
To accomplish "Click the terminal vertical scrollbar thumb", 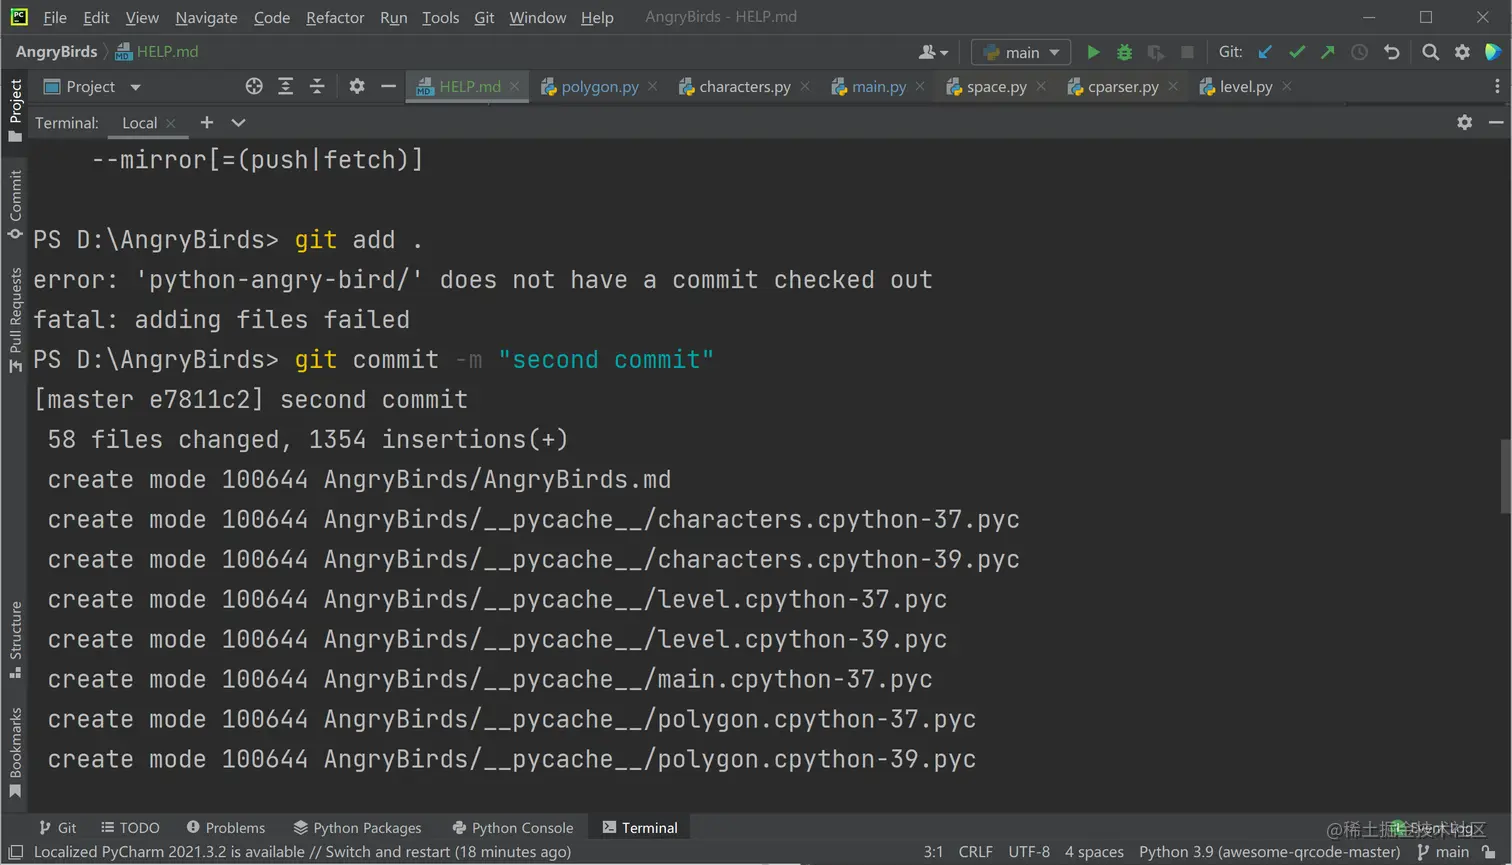I will (x=1506, y=476).
